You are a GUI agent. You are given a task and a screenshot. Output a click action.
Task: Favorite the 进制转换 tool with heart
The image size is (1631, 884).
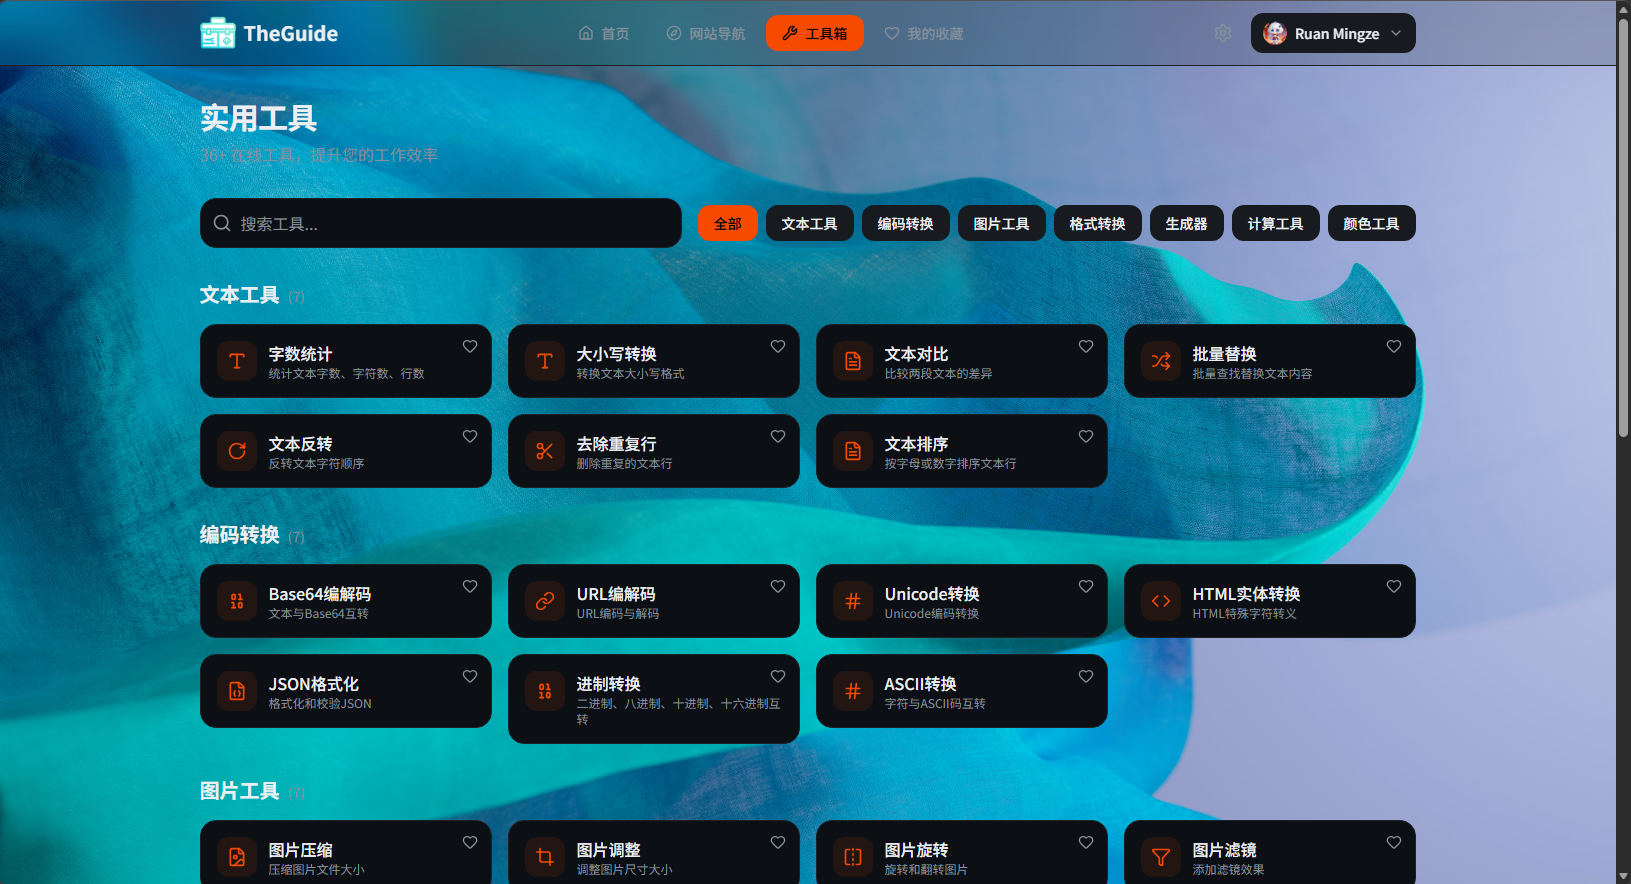778,676
